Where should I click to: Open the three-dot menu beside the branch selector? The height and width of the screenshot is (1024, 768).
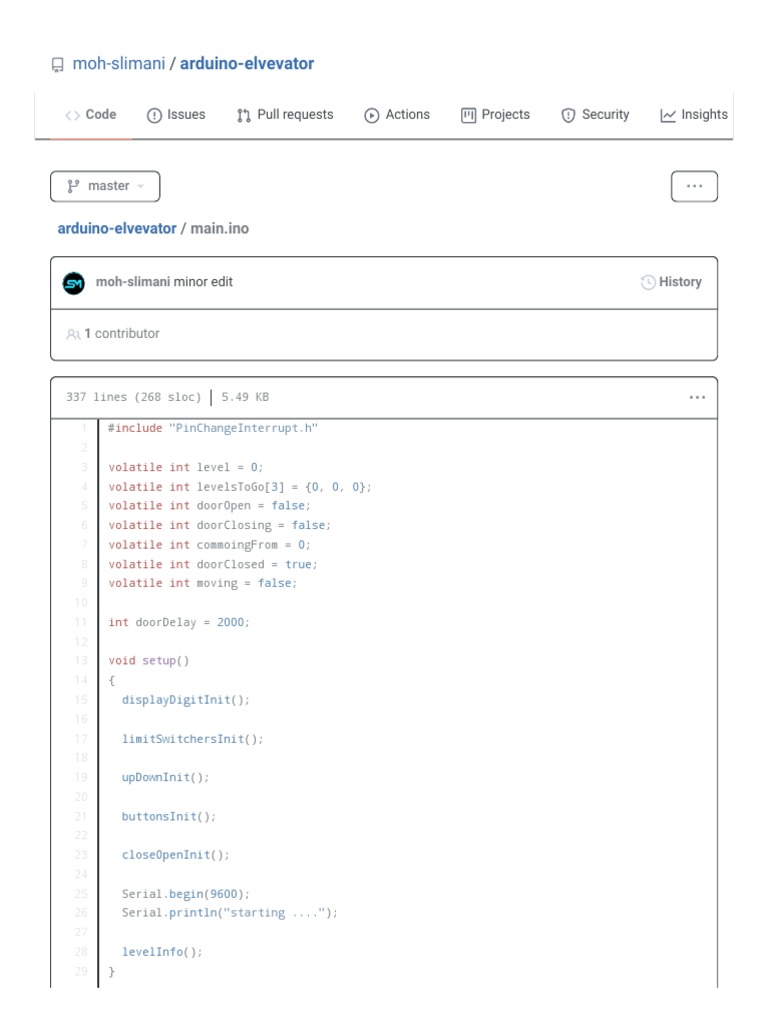point(694,186)
